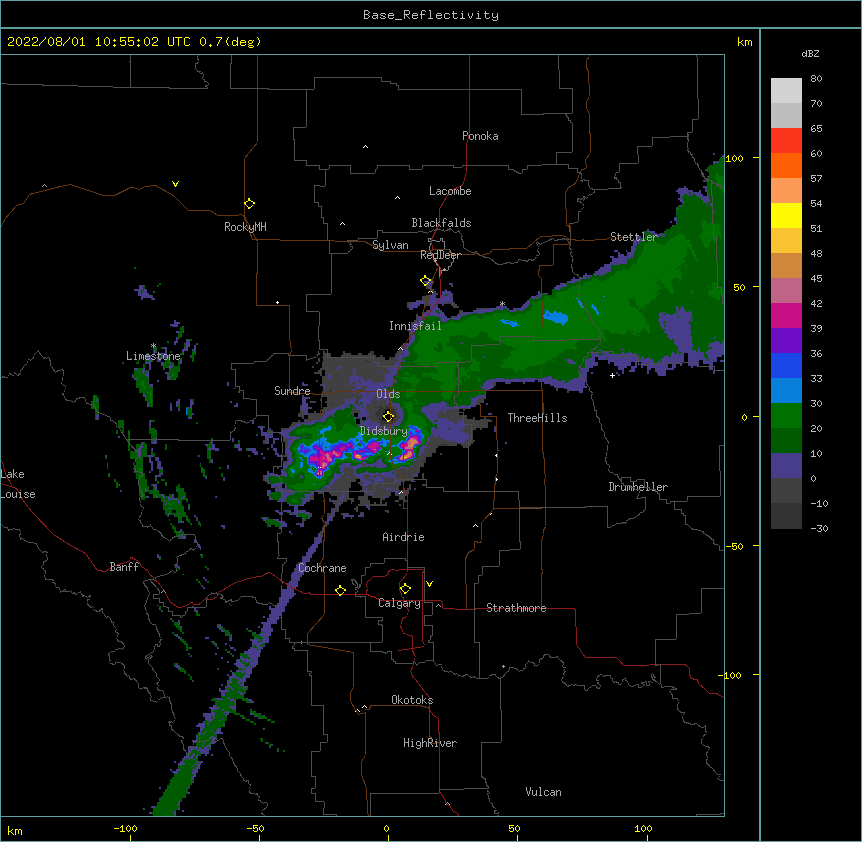
Task: Select the light blue 30–33 dBZ legend band
Action: [x=786, y=391]
